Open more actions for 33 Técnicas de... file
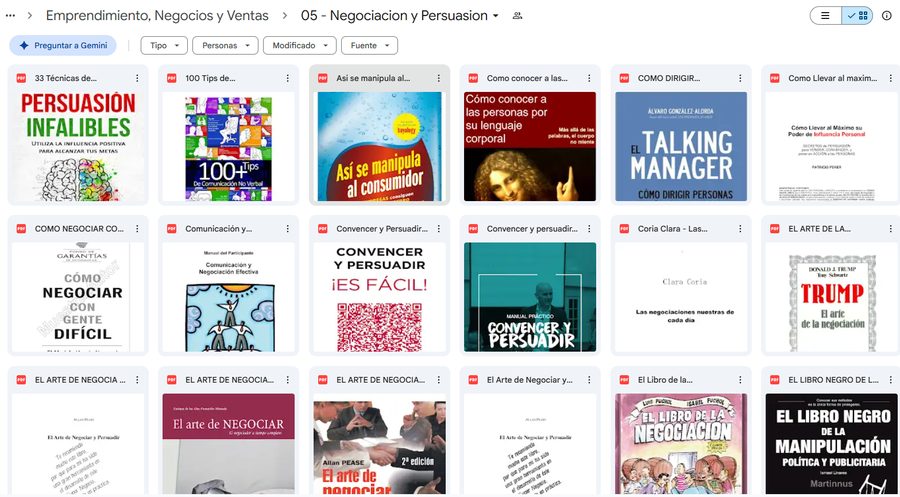The image size is (900, 497). click(137, 78)
